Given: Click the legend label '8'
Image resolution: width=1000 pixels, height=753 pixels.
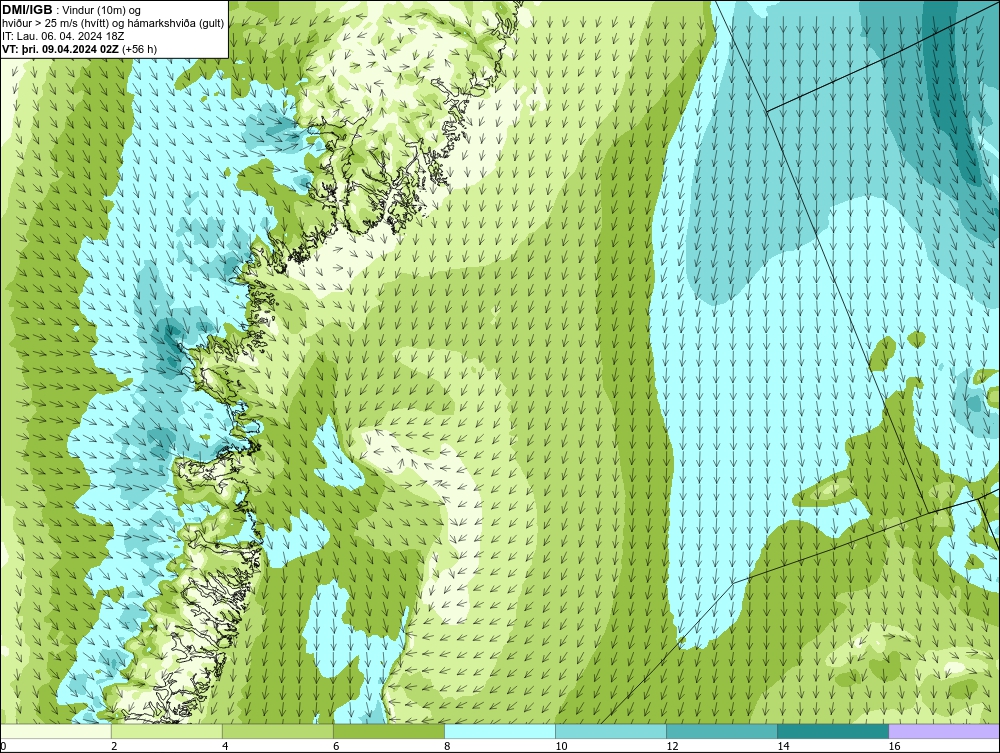Looking at the screenshot, I should [x=446, y=746].
